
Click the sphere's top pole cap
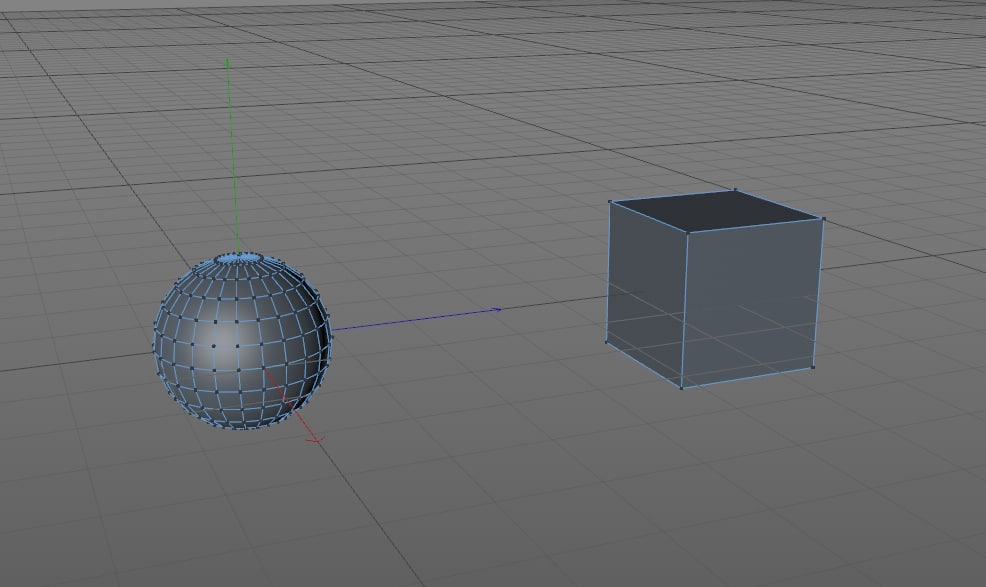239,257
